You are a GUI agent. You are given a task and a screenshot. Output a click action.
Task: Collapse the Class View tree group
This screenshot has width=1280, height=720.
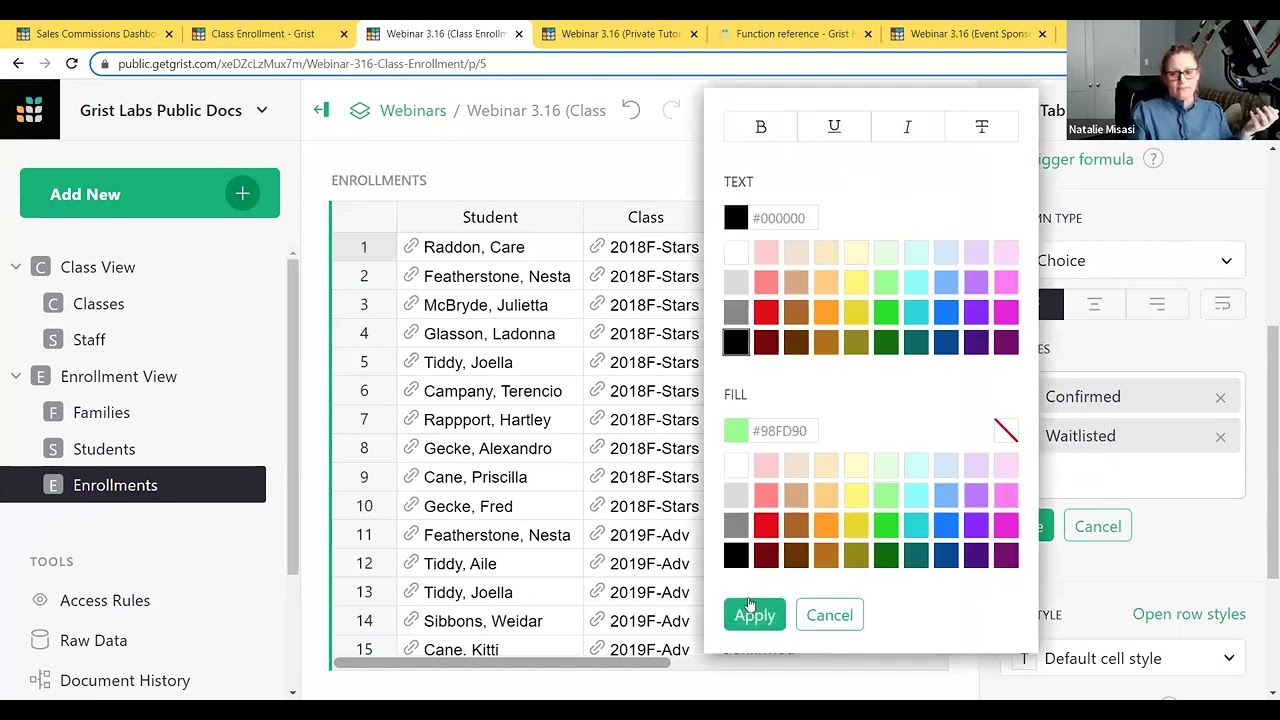16,267
